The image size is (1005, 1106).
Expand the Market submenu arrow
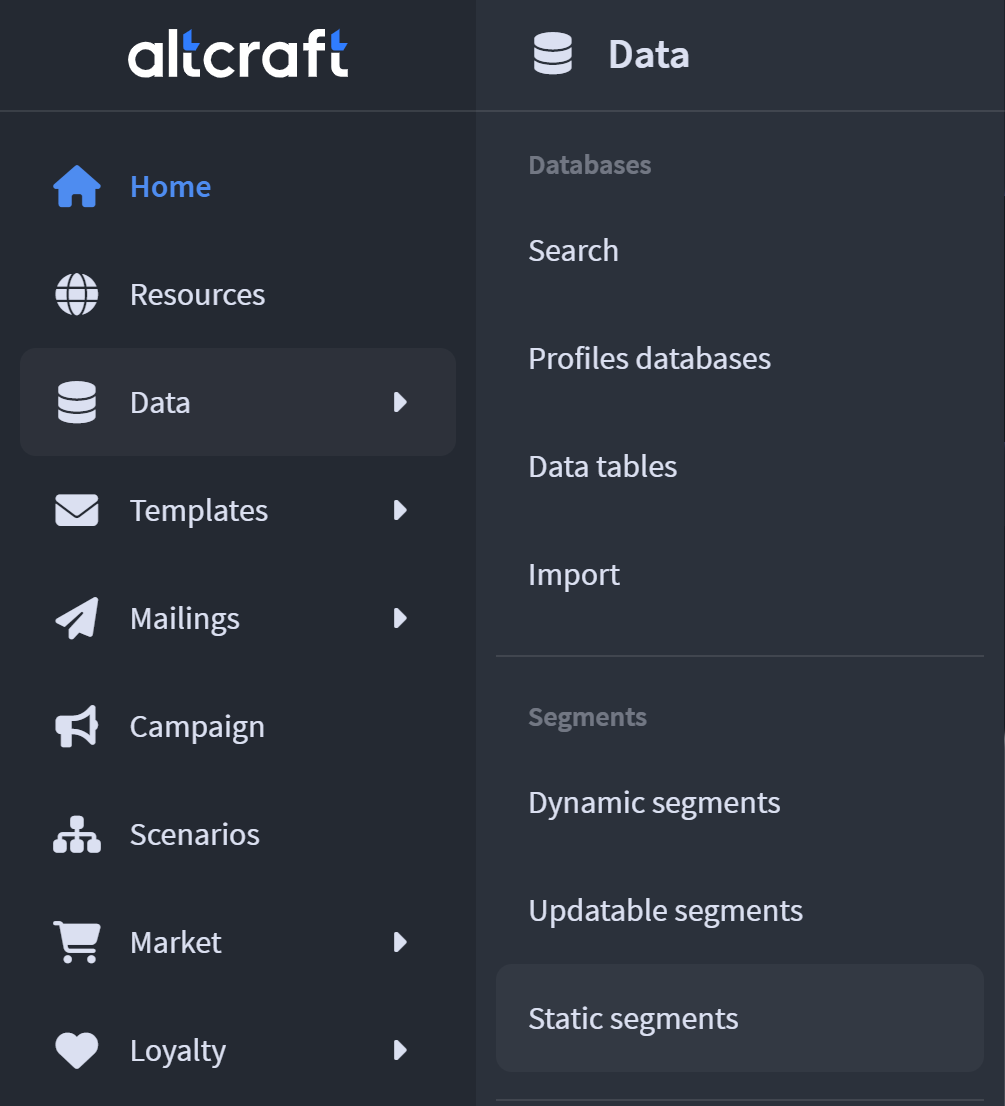coord(400,943)
